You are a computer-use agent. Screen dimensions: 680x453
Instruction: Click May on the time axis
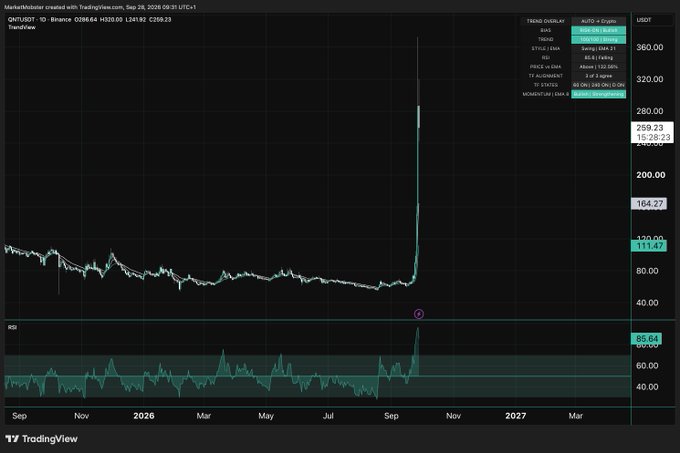[266, 416]
